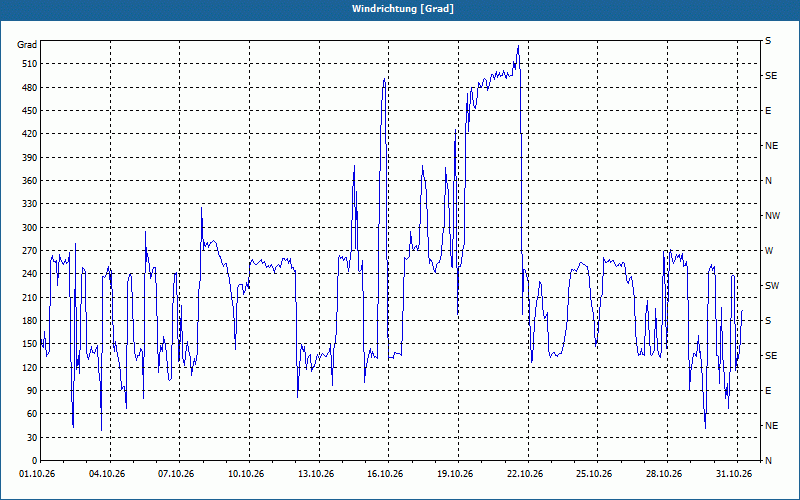Select the 01.10.26 date label

pos(37,474)
